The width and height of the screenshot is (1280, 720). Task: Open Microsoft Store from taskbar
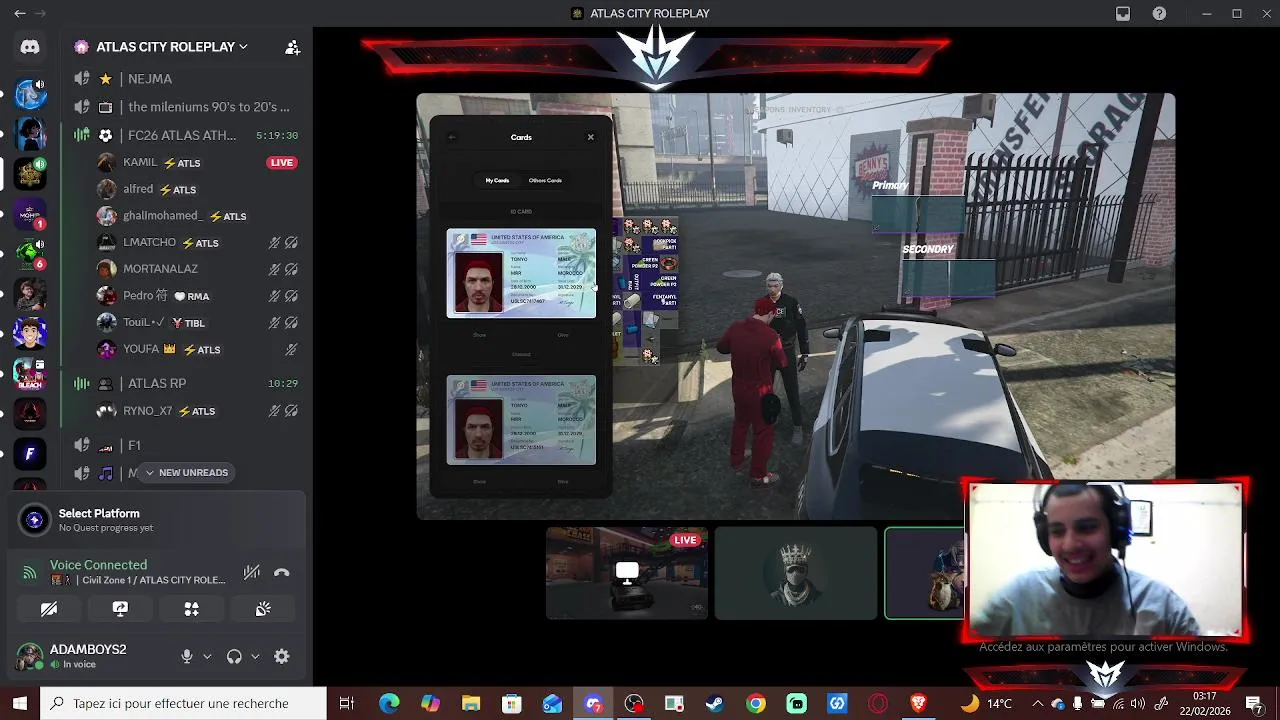click(x=512, y=703)
